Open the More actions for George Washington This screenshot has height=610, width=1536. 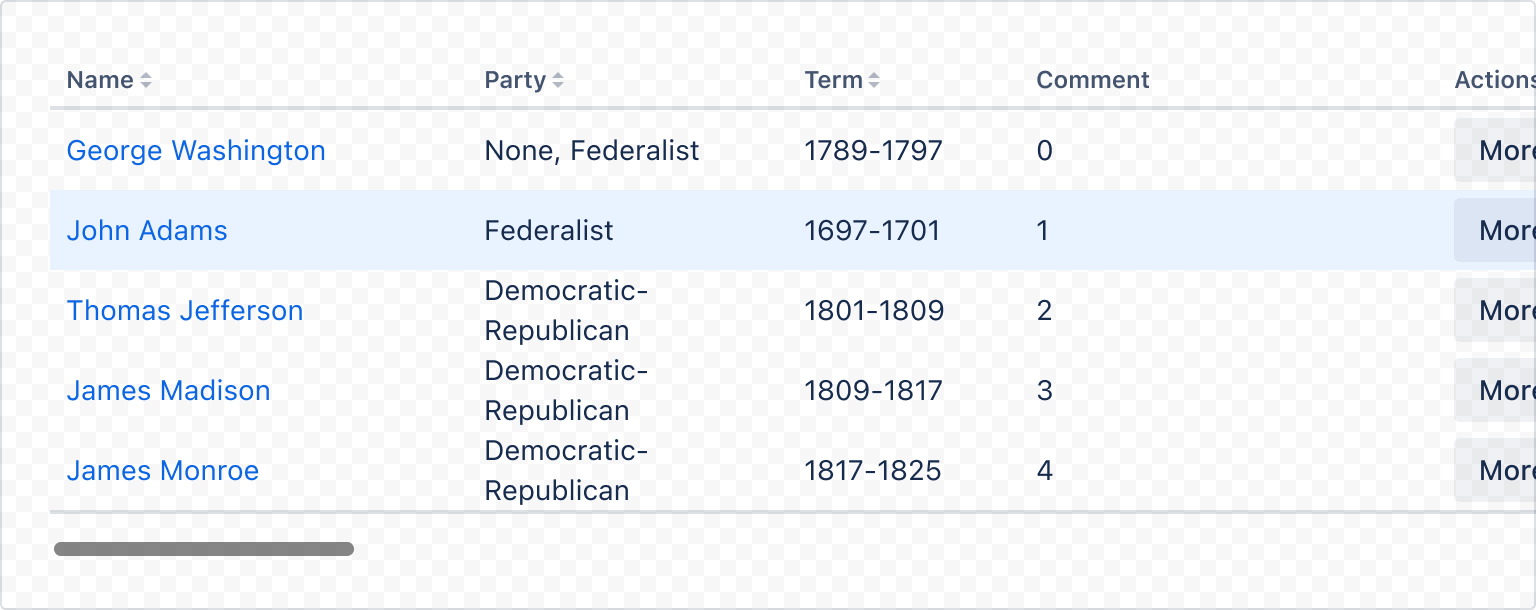pyautogui.click(x=1500, y=150)
